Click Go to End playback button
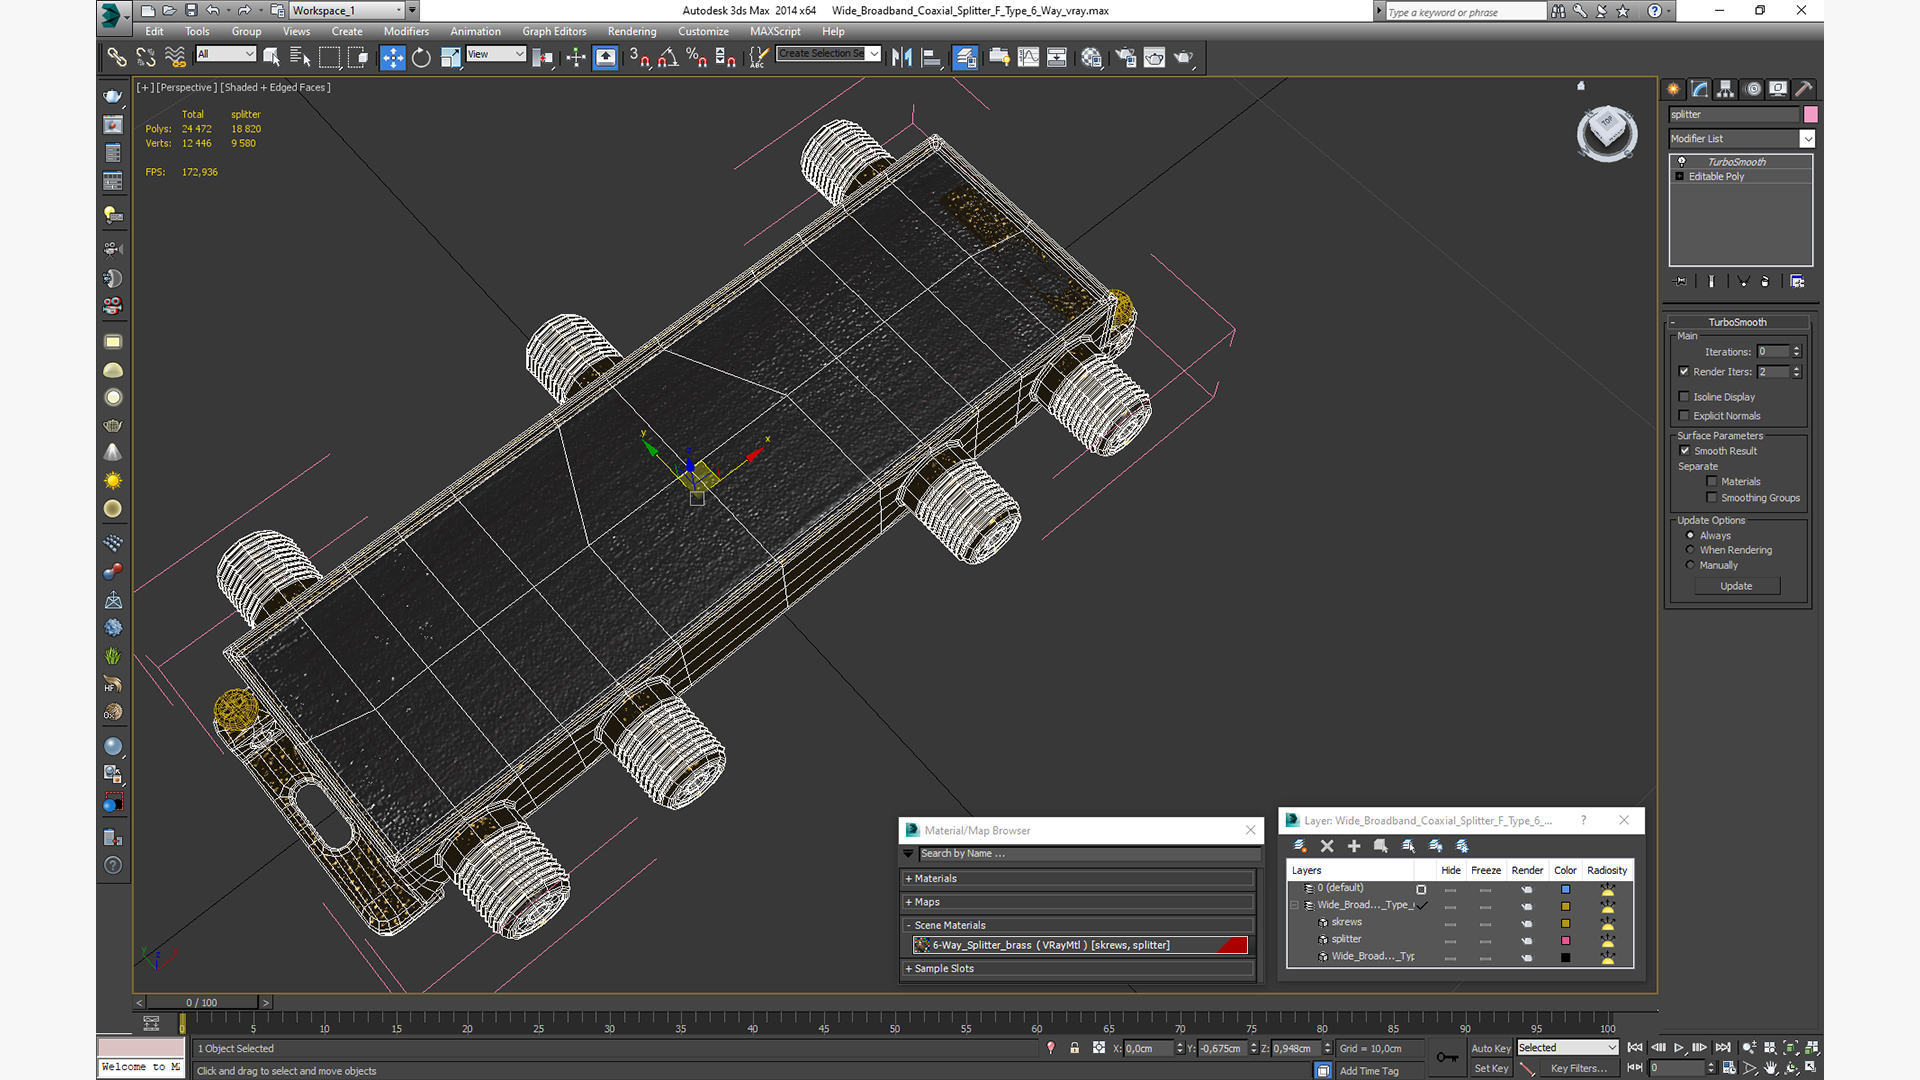 (x=1723, y=1048)
